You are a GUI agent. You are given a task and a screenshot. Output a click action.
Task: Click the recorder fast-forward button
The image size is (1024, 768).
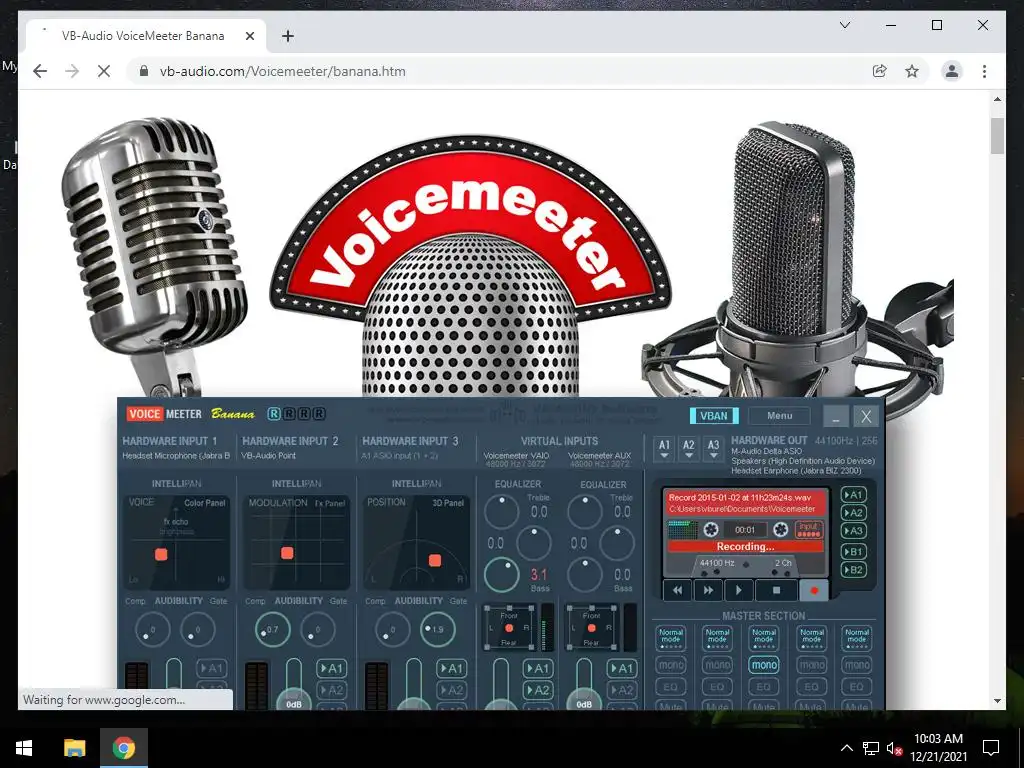pos(709,590)
